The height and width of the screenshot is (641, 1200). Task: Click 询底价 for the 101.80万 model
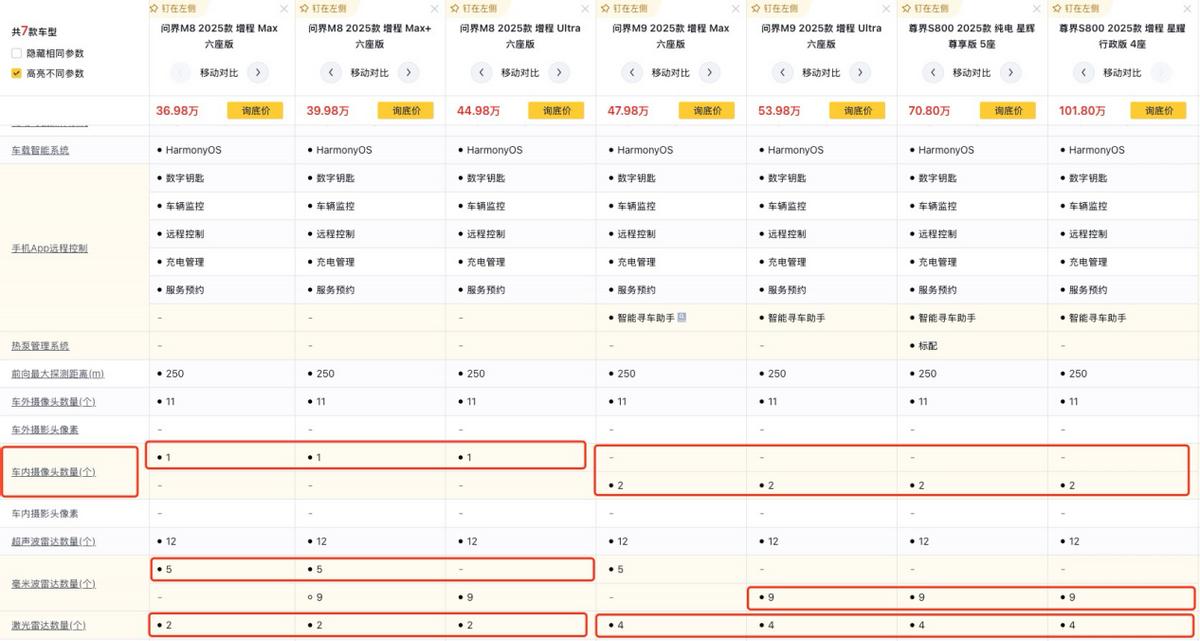click(1158, 111)
